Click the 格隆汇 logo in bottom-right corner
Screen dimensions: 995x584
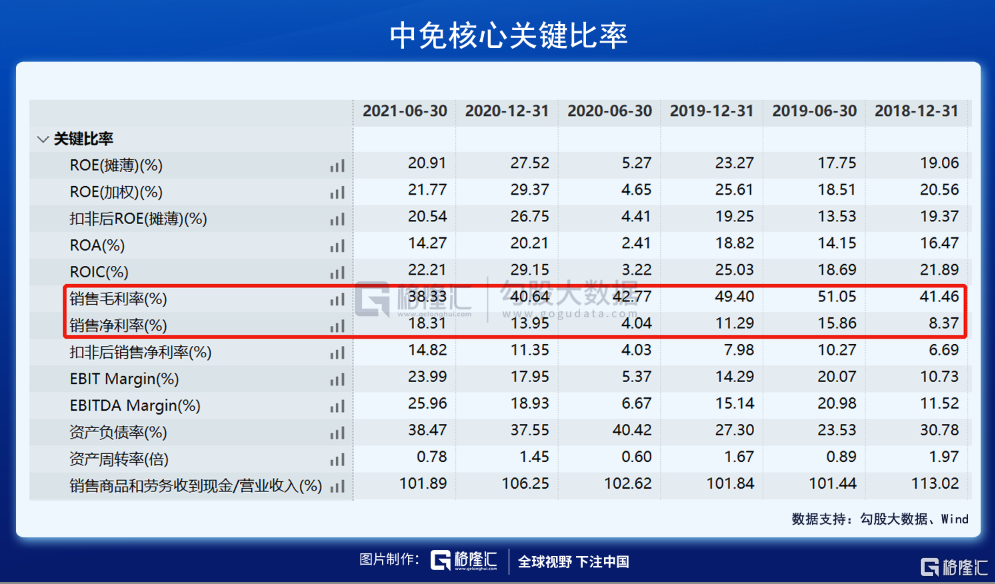(x=953, y=566)
